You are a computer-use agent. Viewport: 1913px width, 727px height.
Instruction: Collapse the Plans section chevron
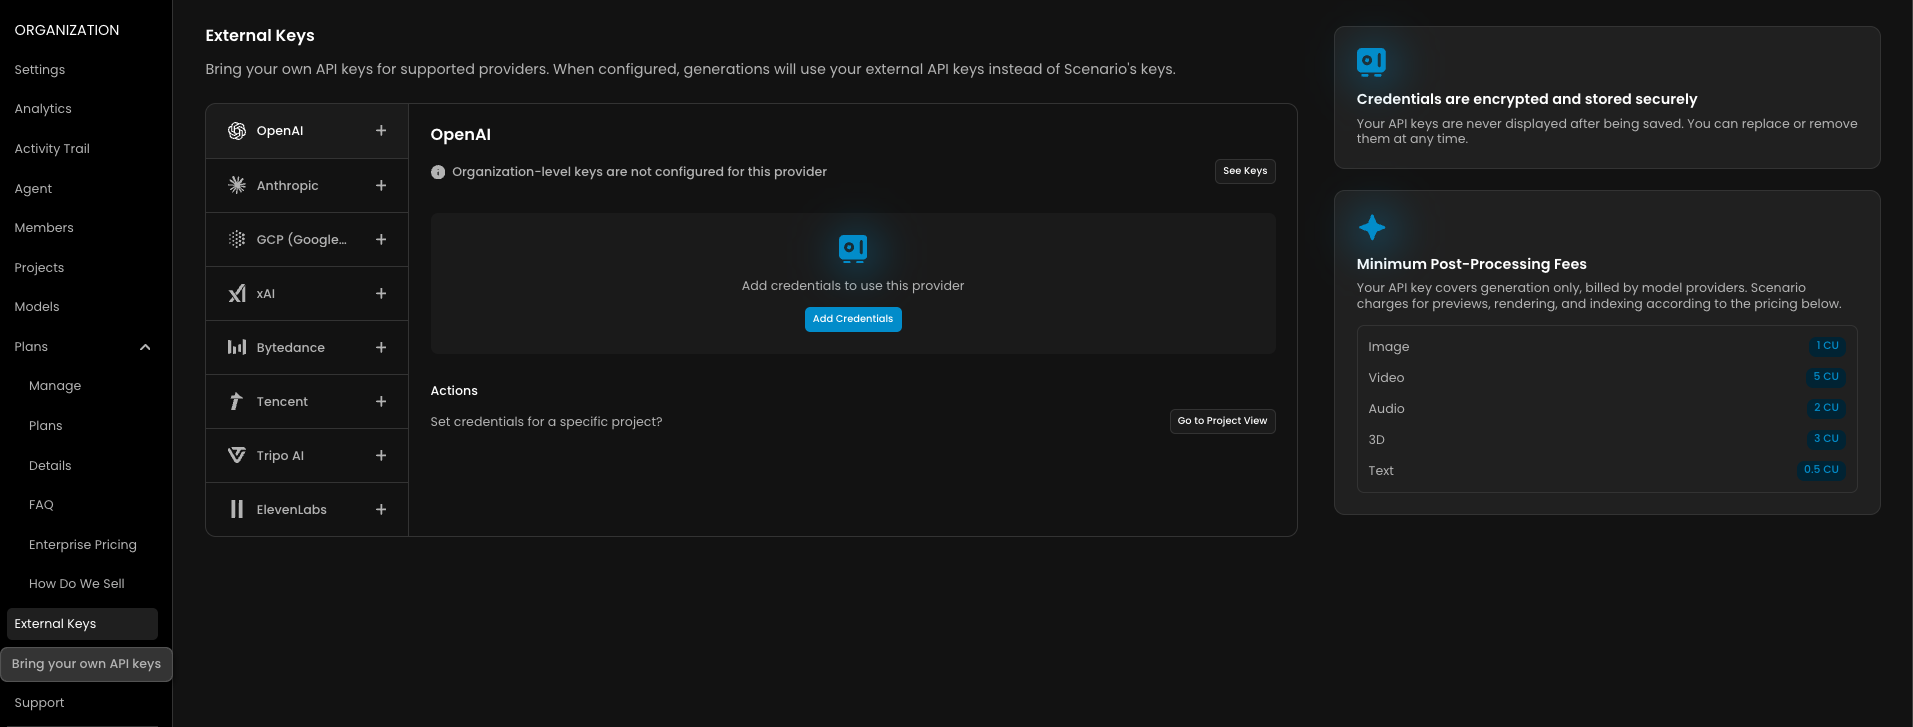pyautogui.click(x=145, y=347)
